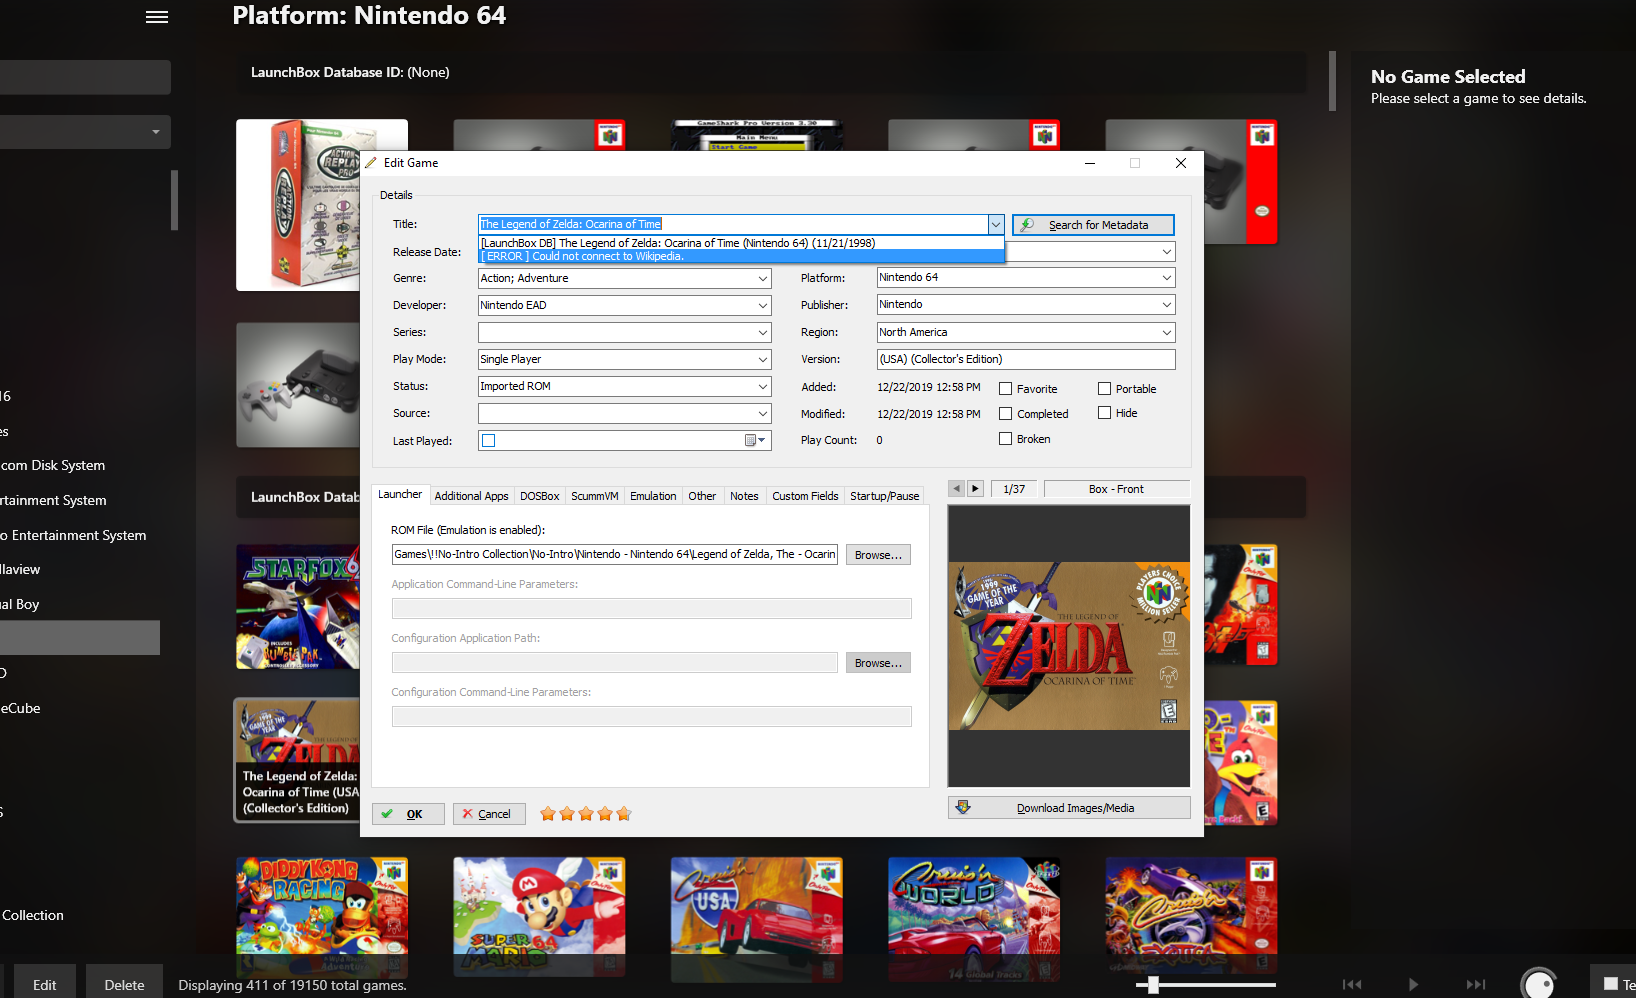Image resolution: width=1636 pixels, height=998 pixels.
Task: Expand the Series dropdown
Action: click(763, 332)
